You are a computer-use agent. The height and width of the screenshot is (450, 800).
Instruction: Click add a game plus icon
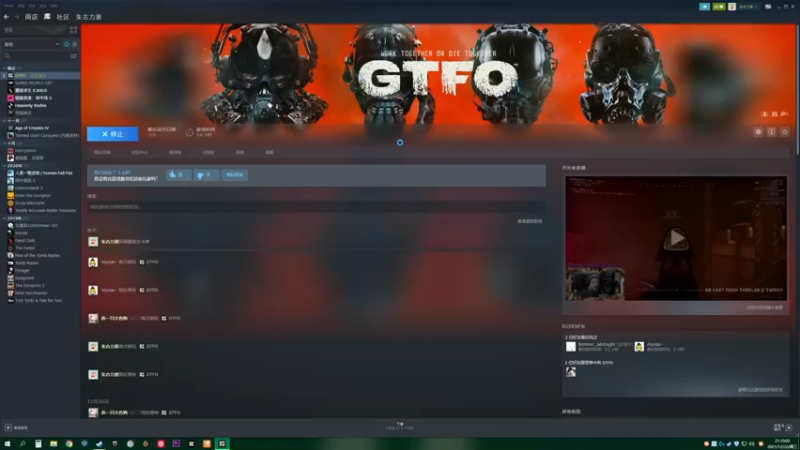point(8,428)
